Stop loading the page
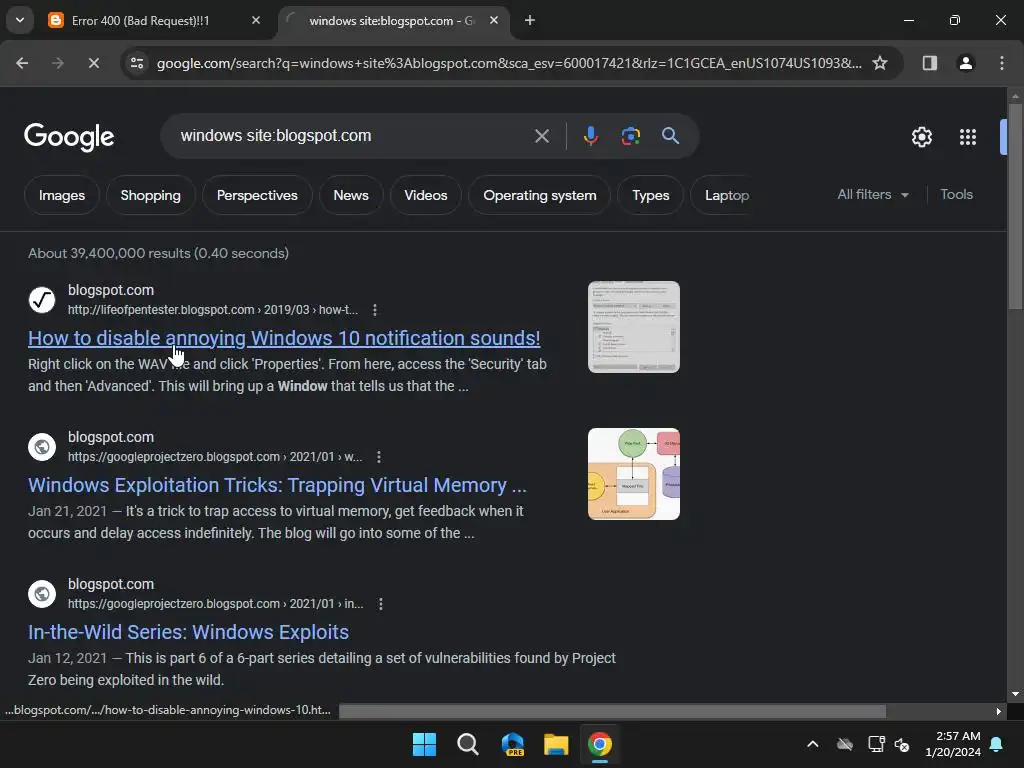The height and width of the screenshot is (768, 1024). coord(93,63)
